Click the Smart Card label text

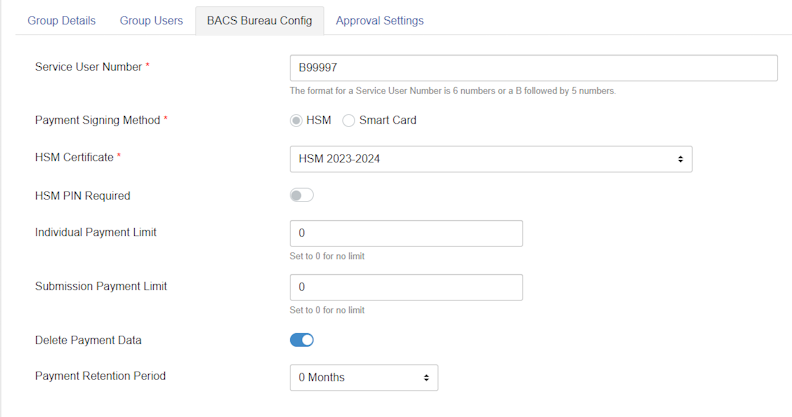(x=387, y=120)
